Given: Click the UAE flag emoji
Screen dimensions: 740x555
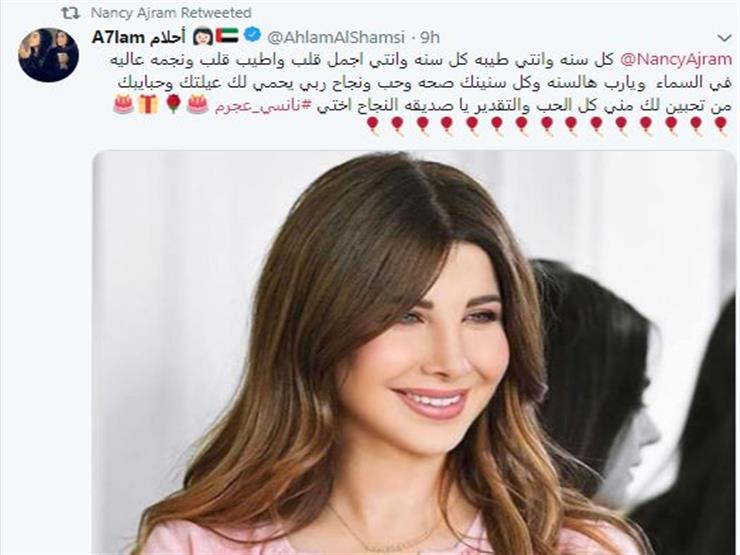Looking at the screenshot, I should click(227, 35).
